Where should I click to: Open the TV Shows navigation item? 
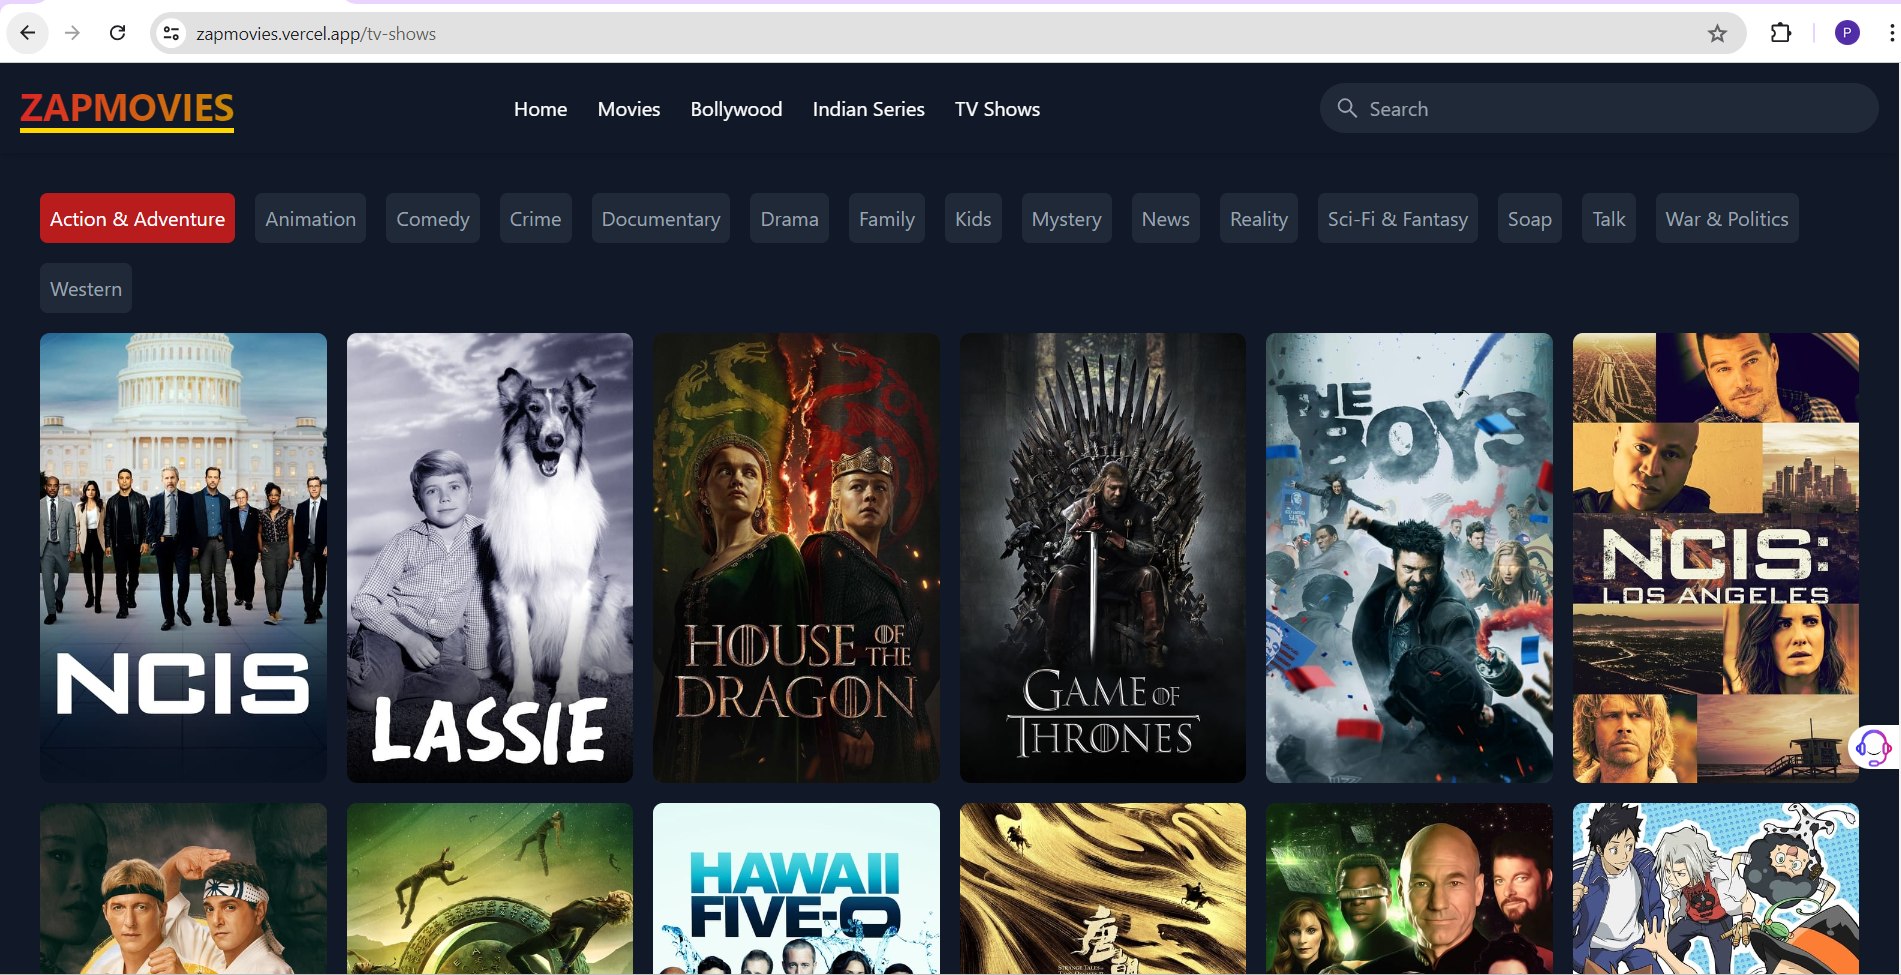click(997, 109)
